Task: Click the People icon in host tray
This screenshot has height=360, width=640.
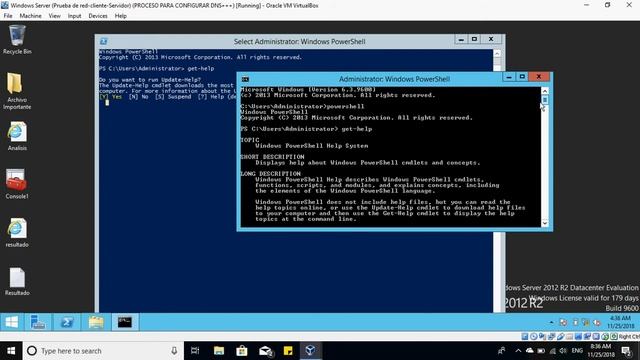Action: 502,351
